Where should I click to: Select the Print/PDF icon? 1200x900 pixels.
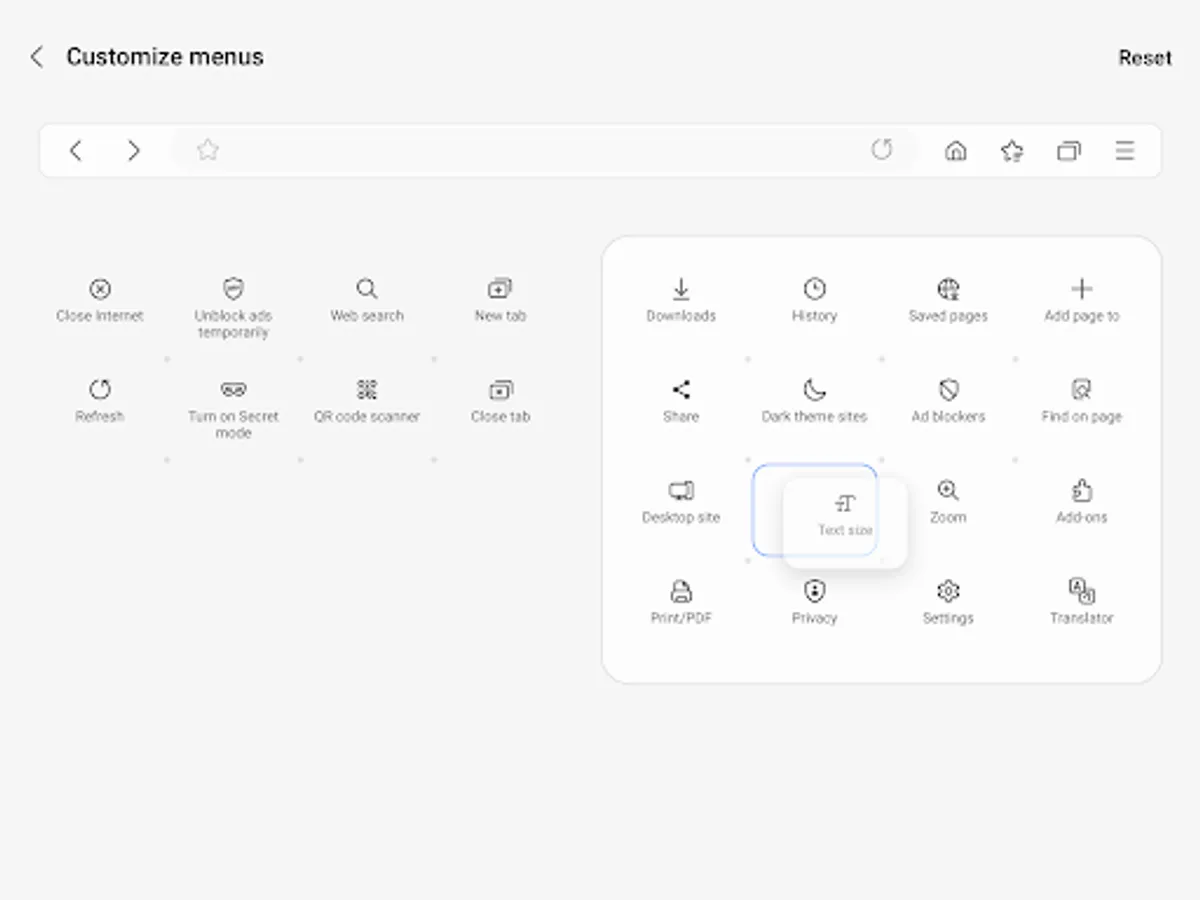pyautogui.click(x=681, y=591)
